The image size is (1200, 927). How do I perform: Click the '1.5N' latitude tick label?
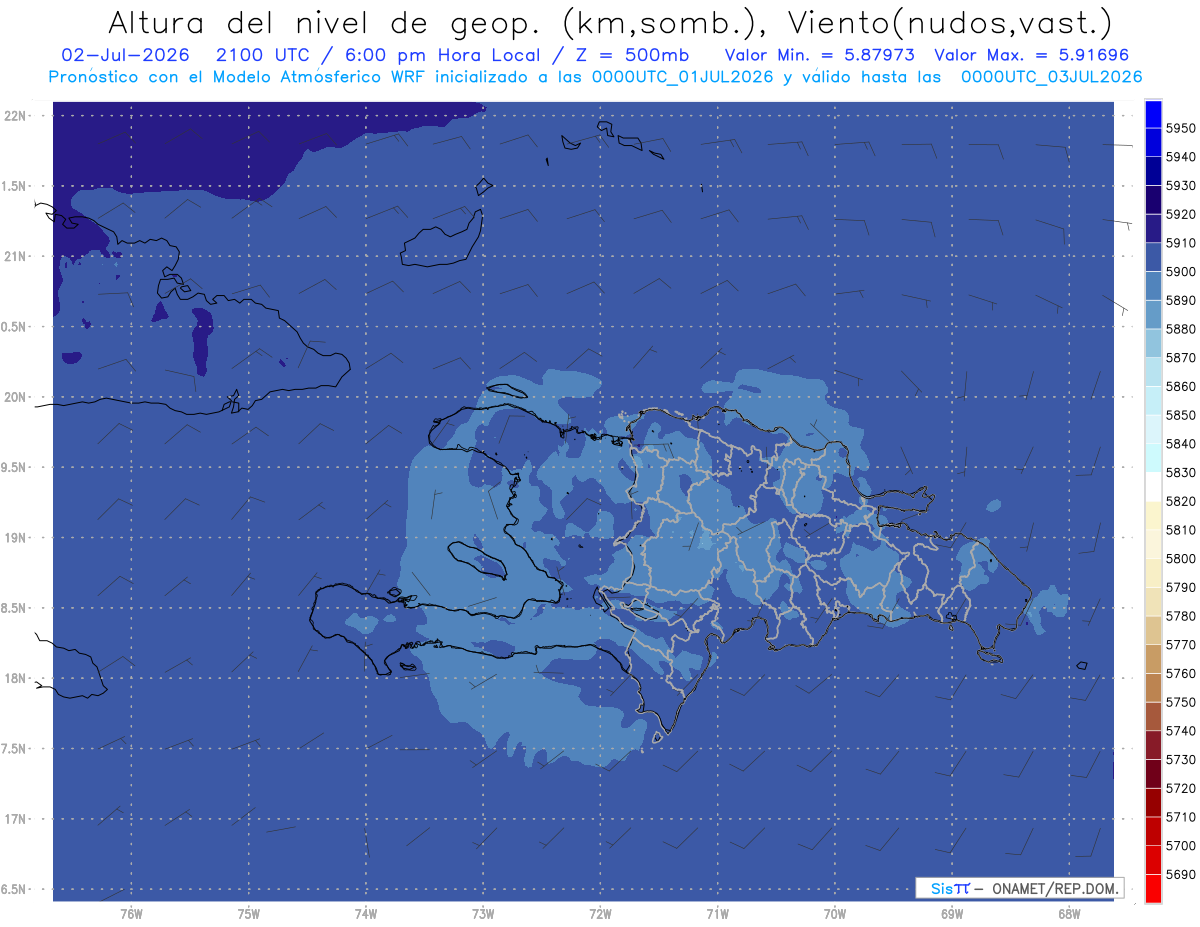point(14,186)
